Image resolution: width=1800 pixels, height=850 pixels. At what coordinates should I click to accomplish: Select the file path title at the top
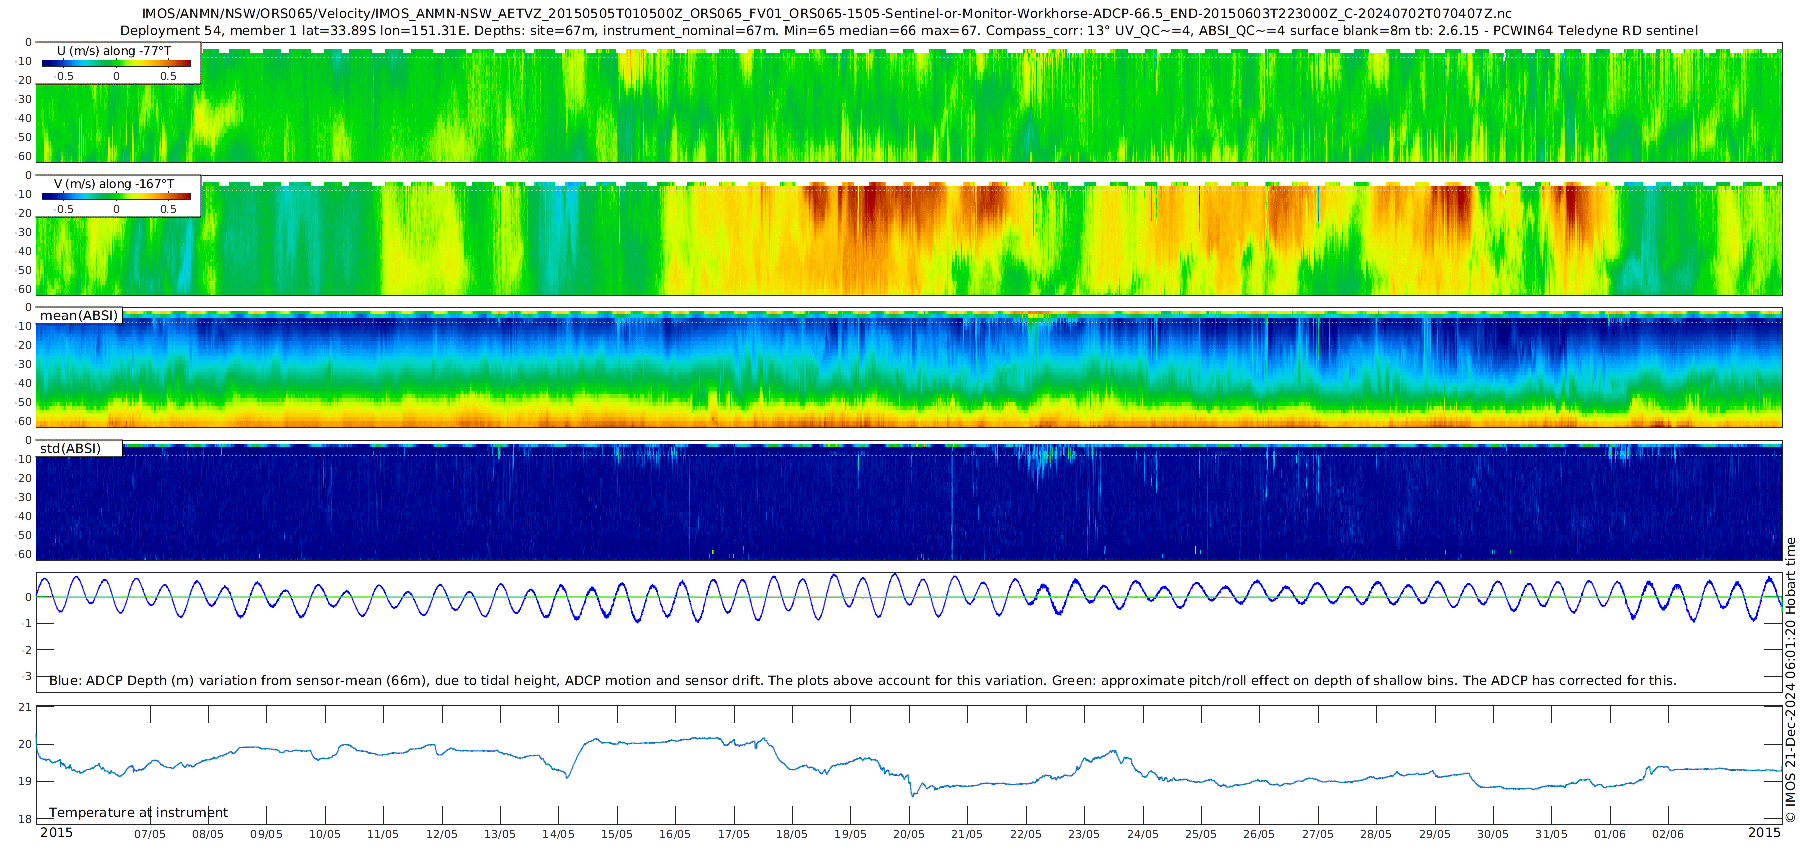[x=827, y=14]
